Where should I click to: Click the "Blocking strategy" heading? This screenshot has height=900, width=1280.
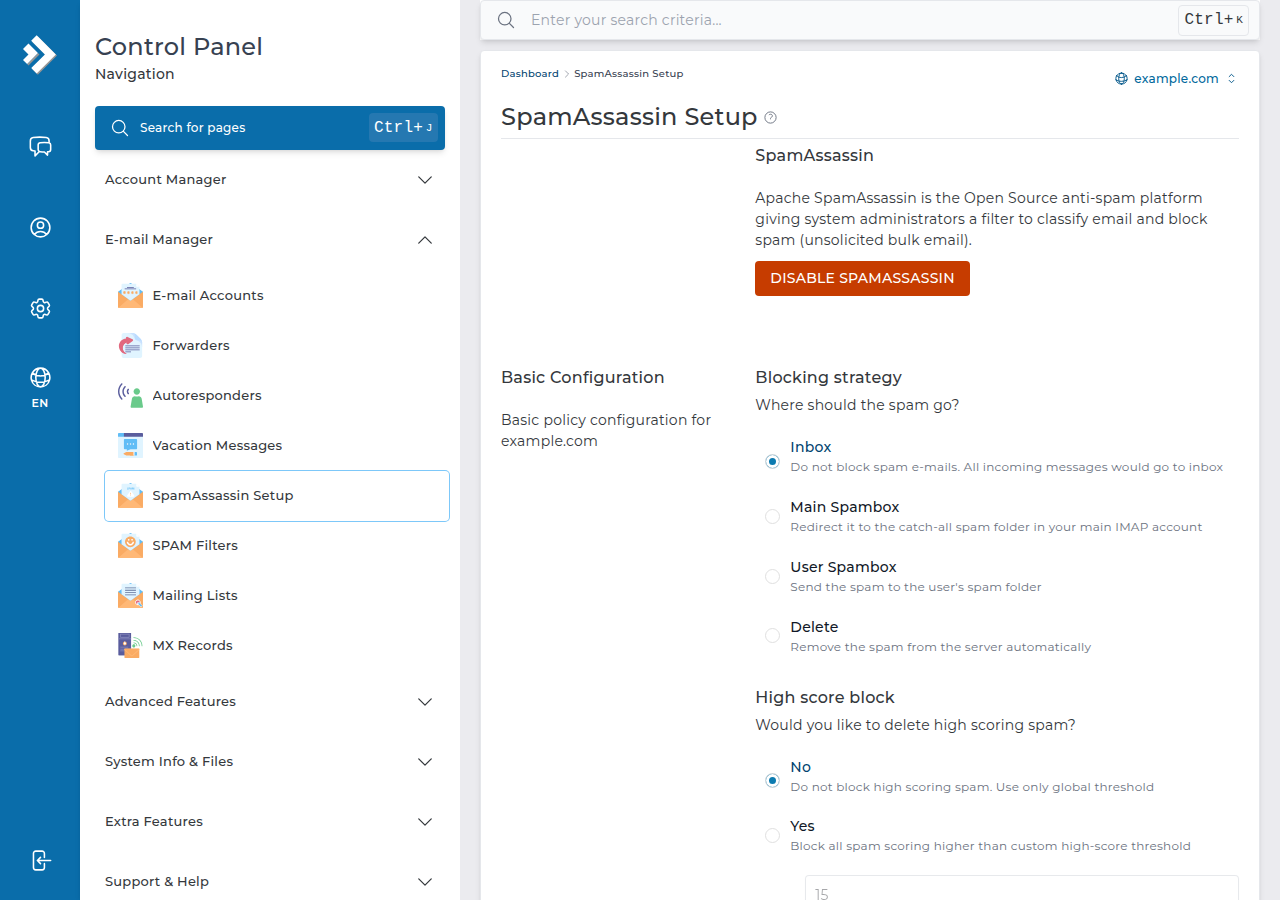[829, 378]
